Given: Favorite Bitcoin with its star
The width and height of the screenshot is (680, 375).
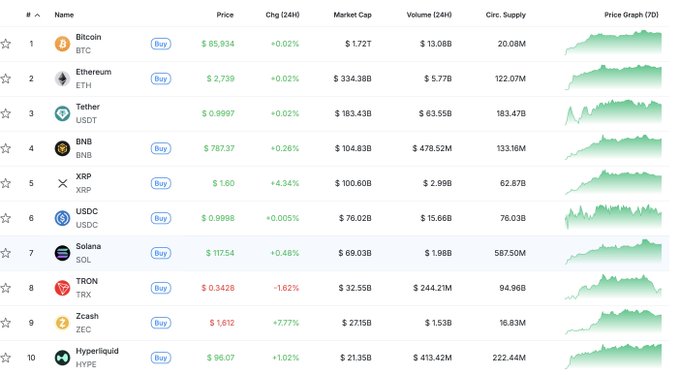Looking at the screenshot, I should click(x=6, y=44).
